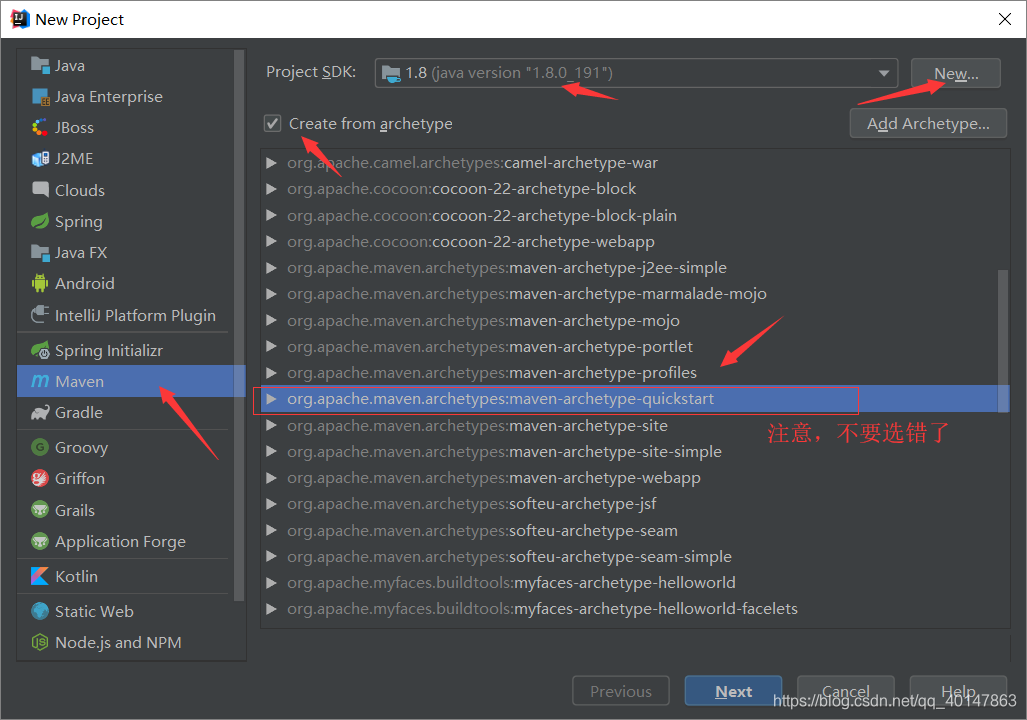Click the Help button

click(958, 691)
